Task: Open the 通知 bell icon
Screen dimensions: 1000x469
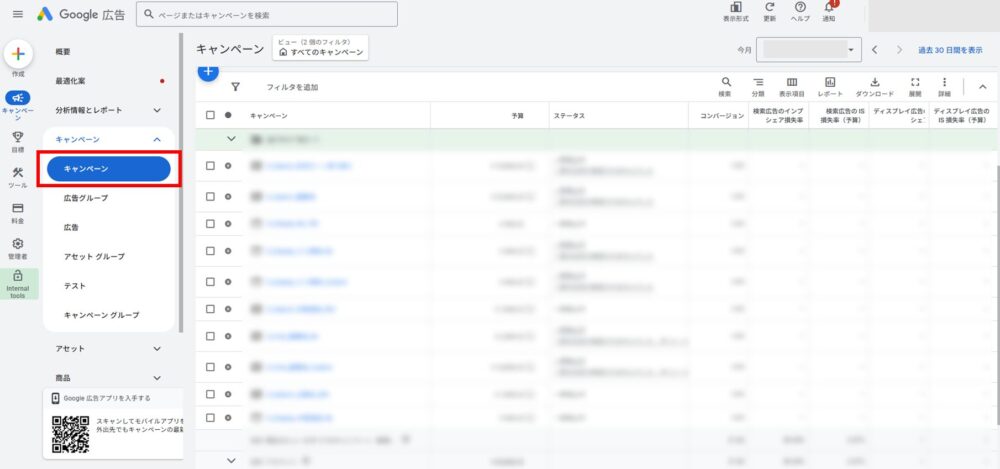Action: tap(828, 9)
